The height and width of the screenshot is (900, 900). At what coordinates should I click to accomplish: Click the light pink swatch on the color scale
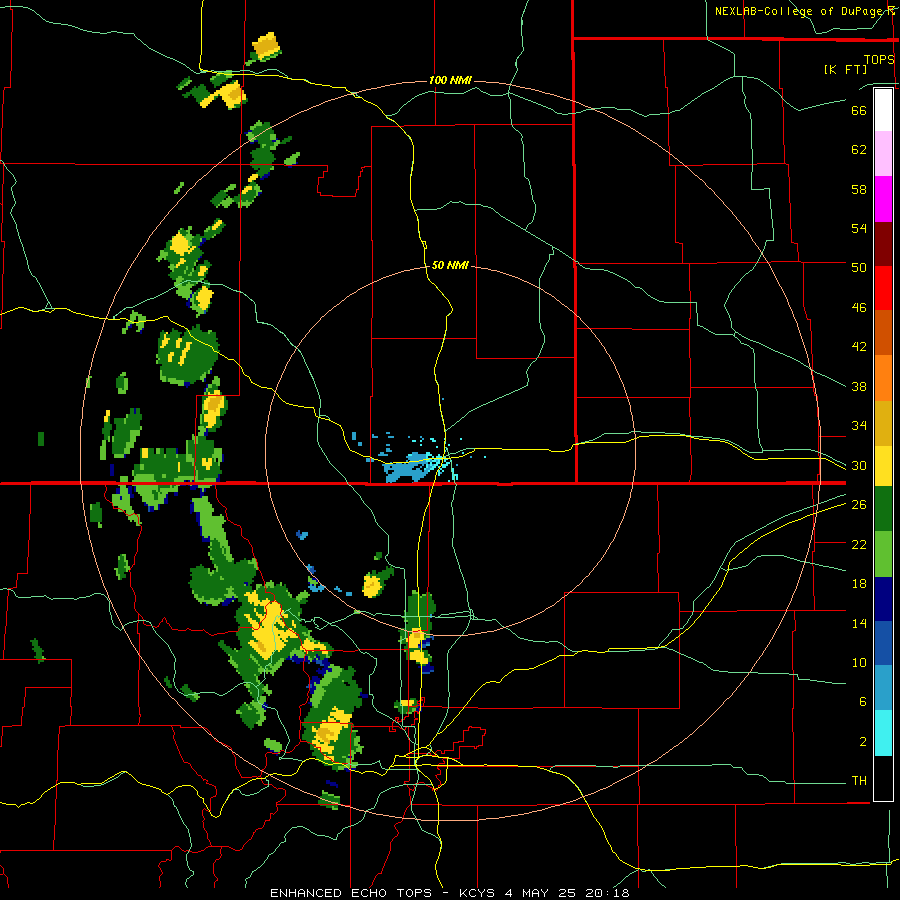click(x=883, y=154)
